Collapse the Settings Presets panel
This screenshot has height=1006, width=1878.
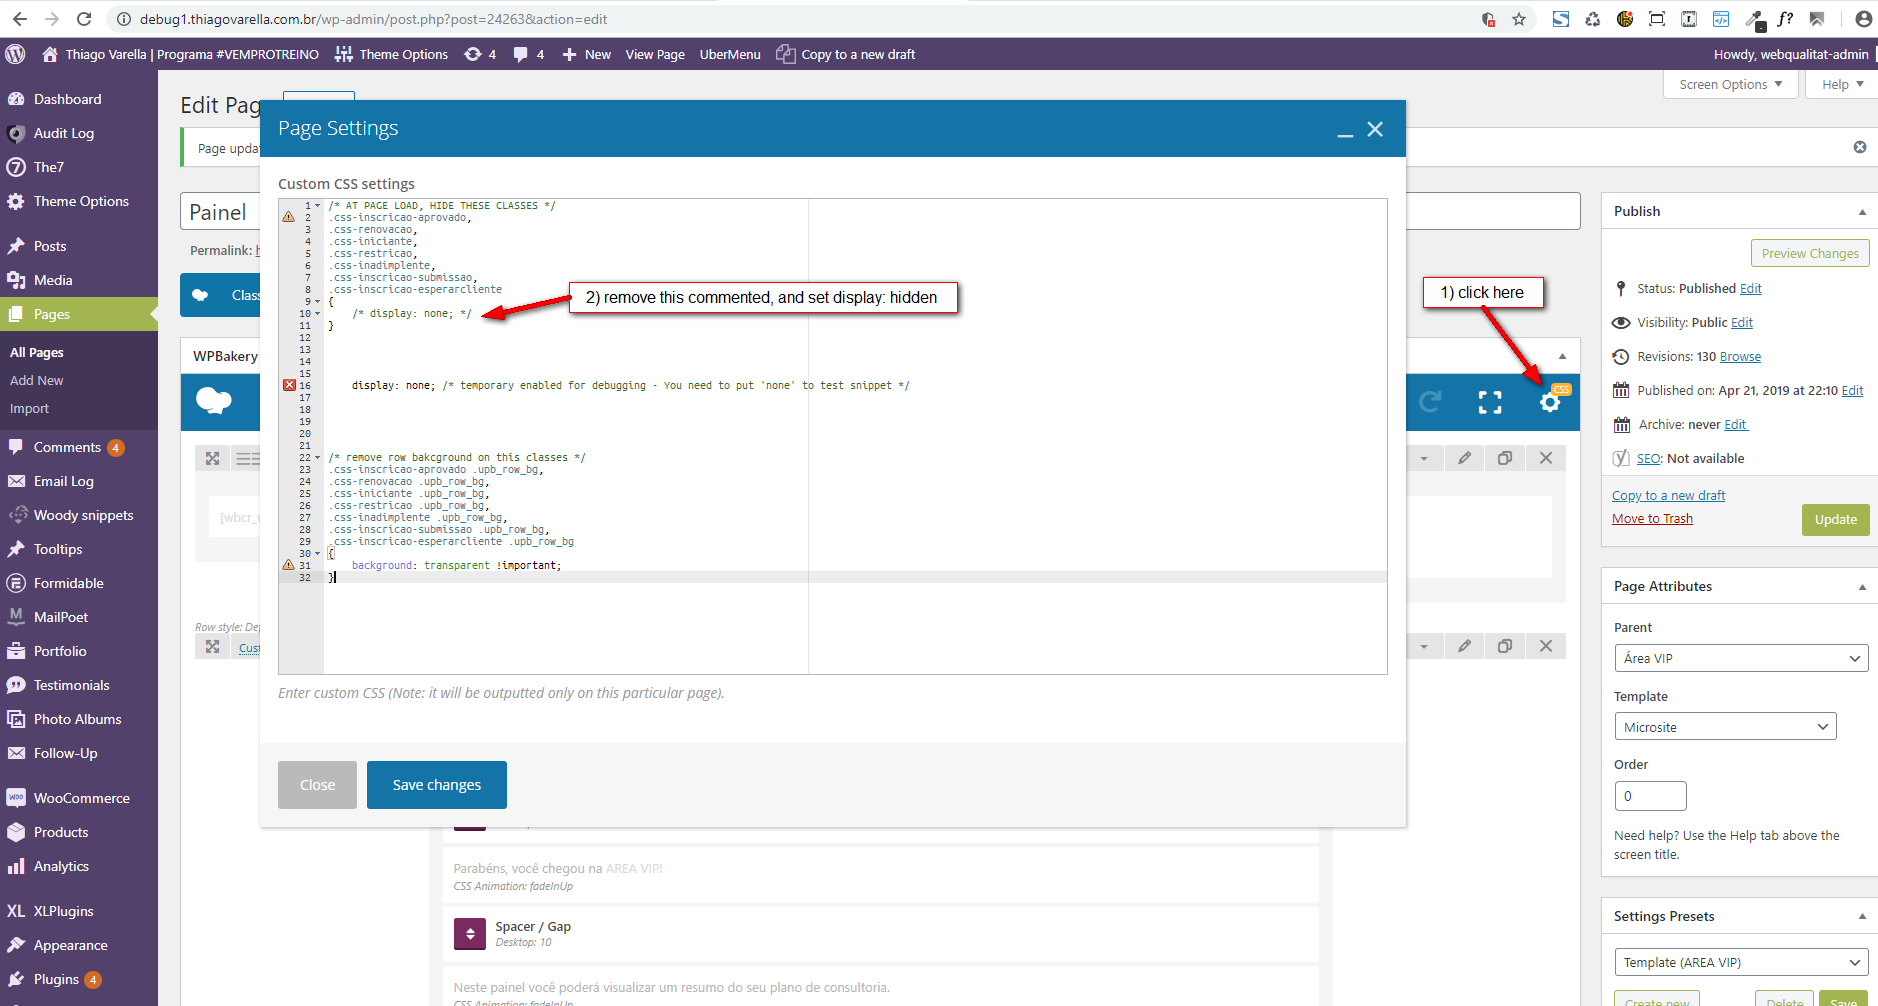point(1862,917)
